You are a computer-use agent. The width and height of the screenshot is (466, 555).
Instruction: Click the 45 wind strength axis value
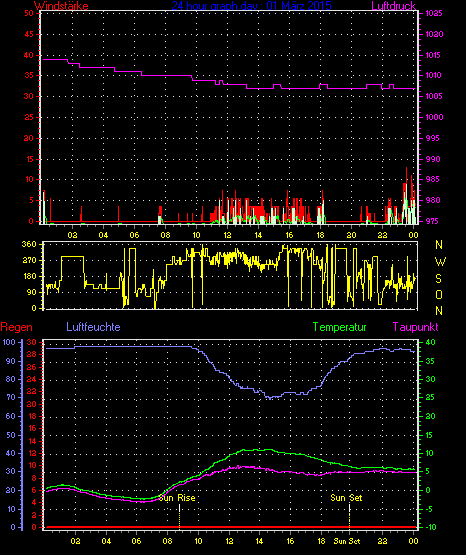click(x=29, y=34)
